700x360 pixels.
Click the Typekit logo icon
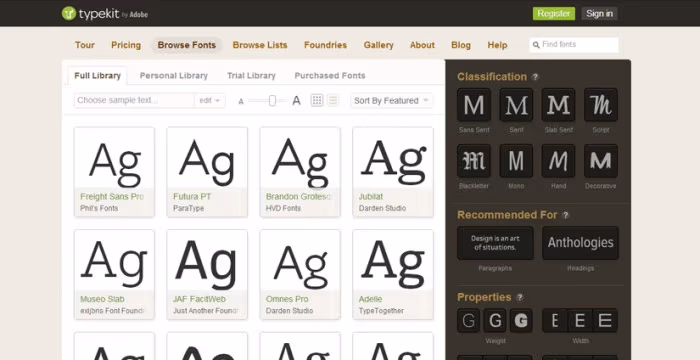click(x=69, y=13)
